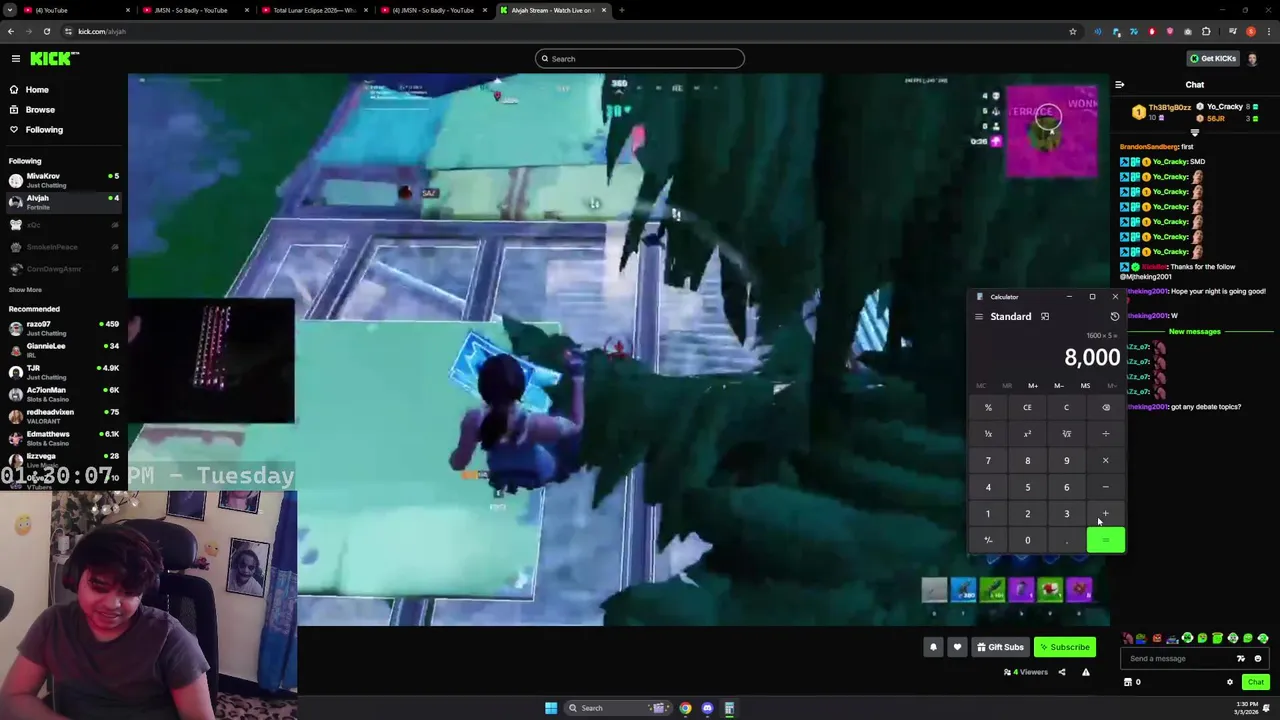
Task: Open Browse in sidebar
Action: (x=40, y=110)
